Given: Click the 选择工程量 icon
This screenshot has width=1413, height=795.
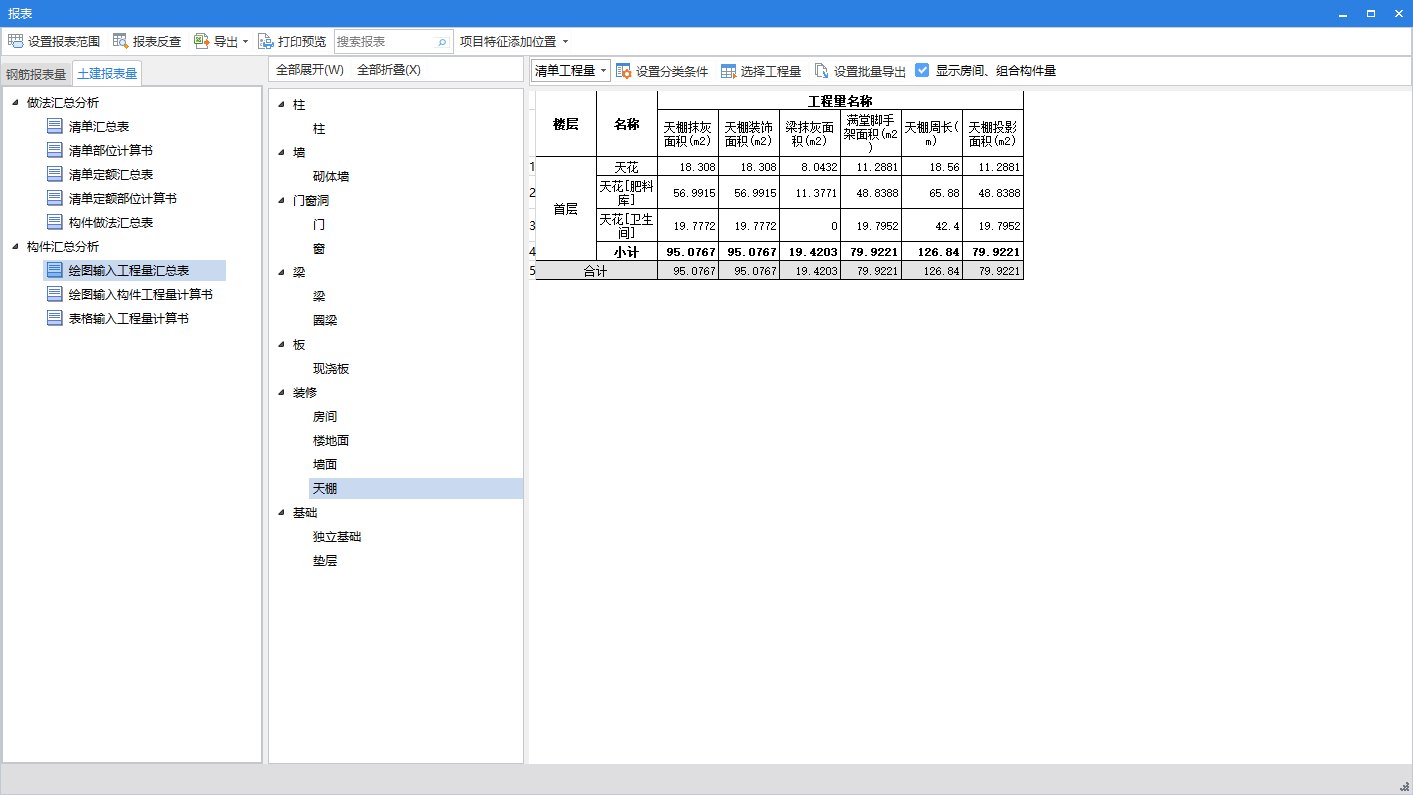Looking at the screenshot, I should point(728,71).
